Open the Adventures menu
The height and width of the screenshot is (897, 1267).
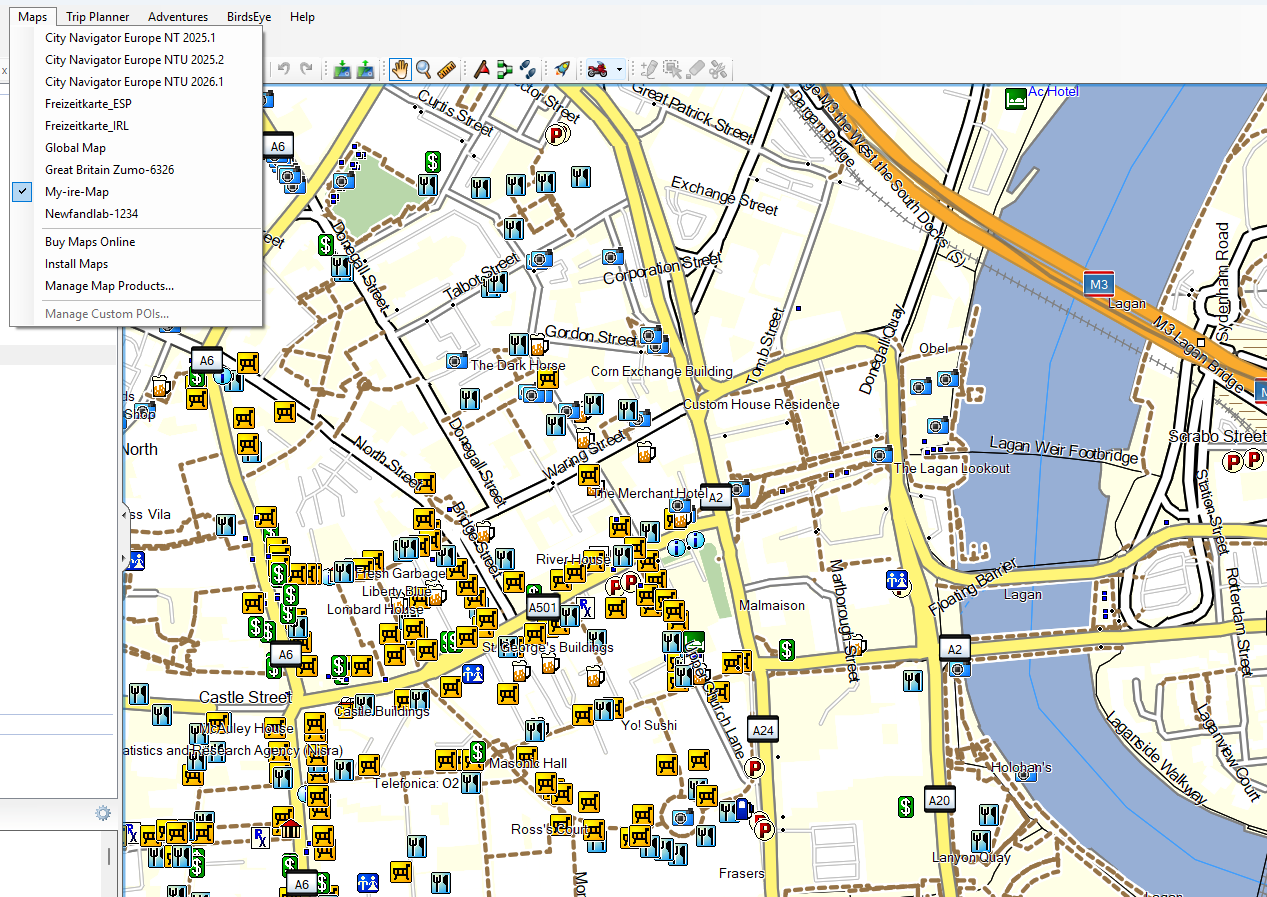click(178, 17)
